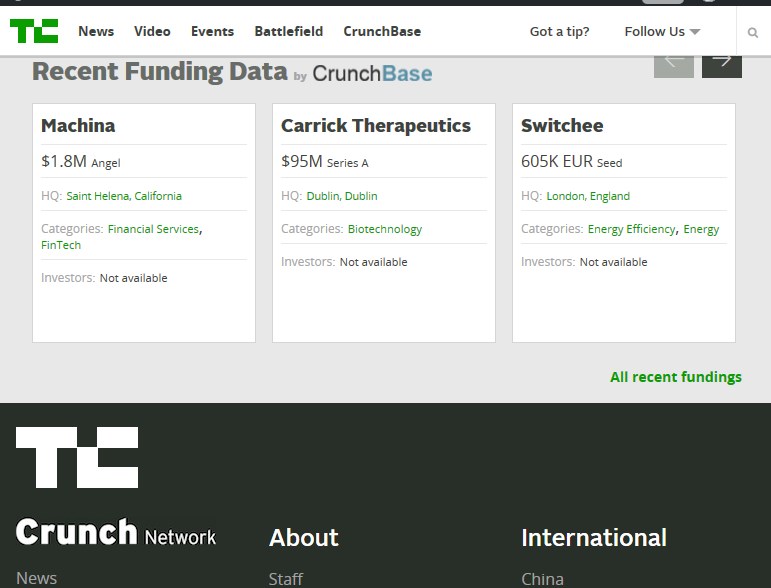Select the Energy category link on Switchee
The height and width of the screenshot is (588, 771).
click(x=701, y=230)
